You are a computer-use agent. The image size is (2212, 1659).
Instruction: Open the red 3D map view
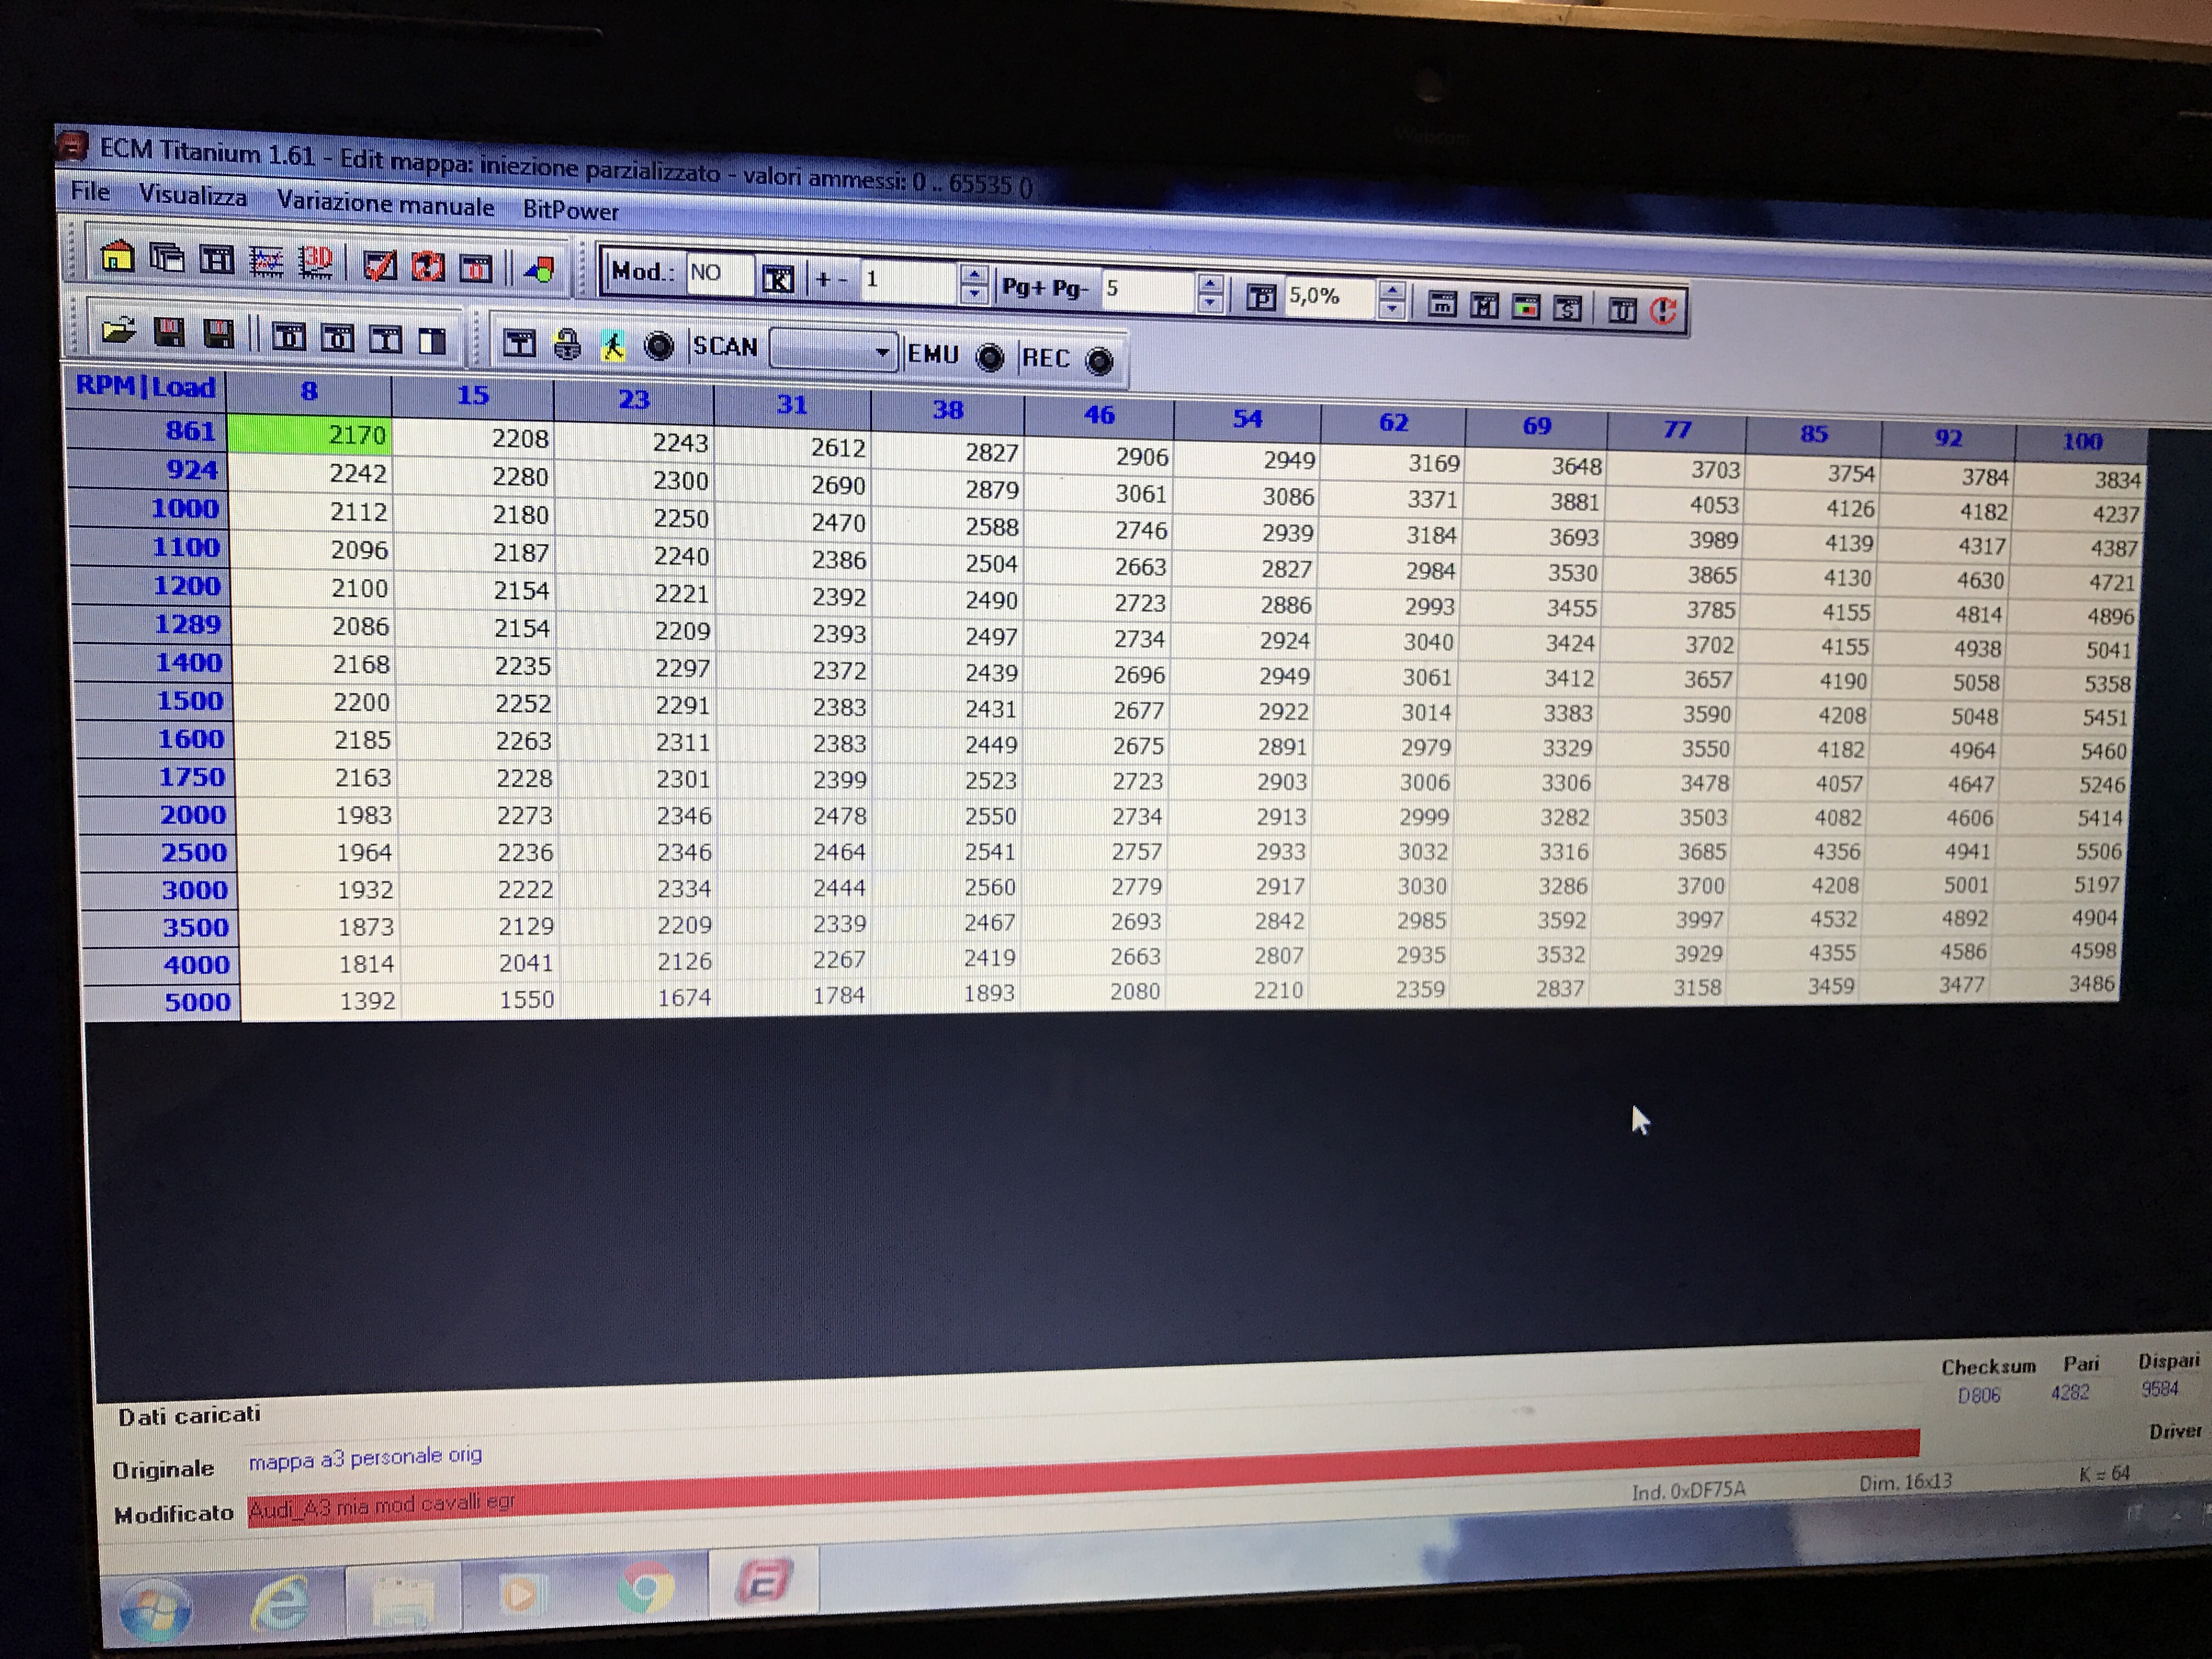316,263
